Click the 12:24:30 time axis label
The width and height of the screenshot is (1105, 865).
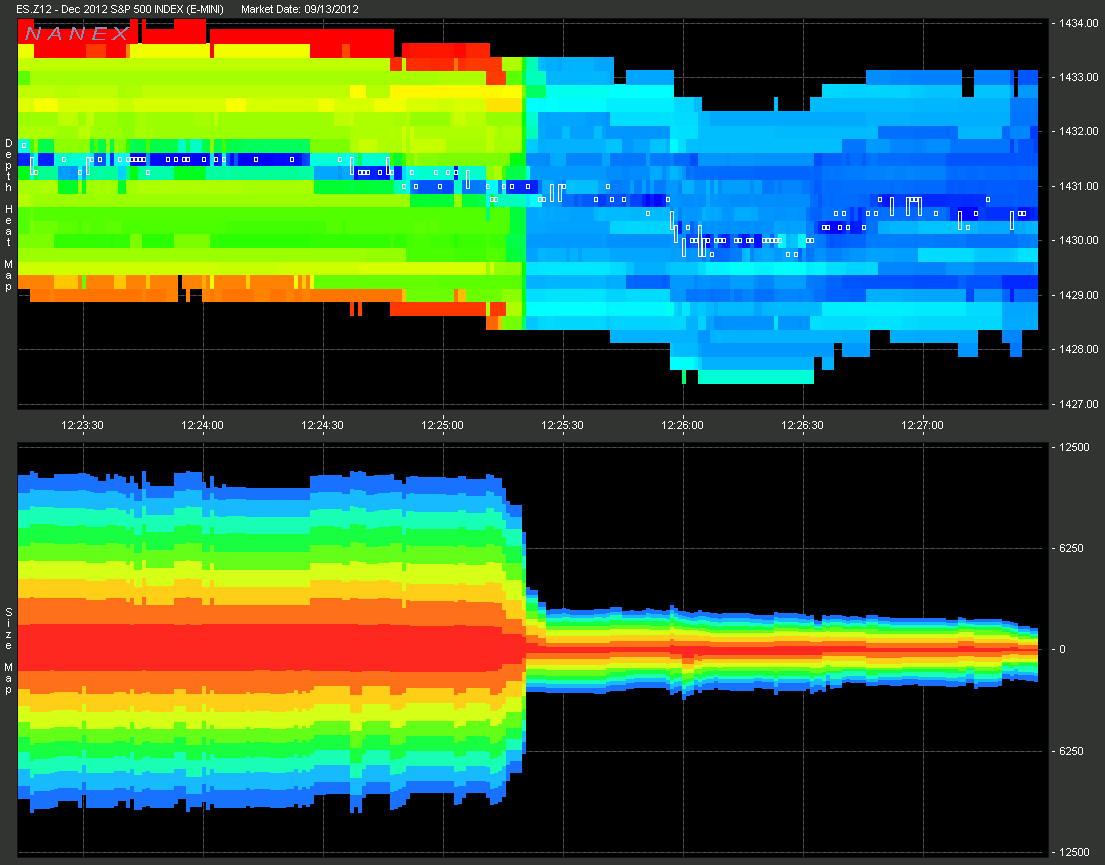(x=322, y=425)
